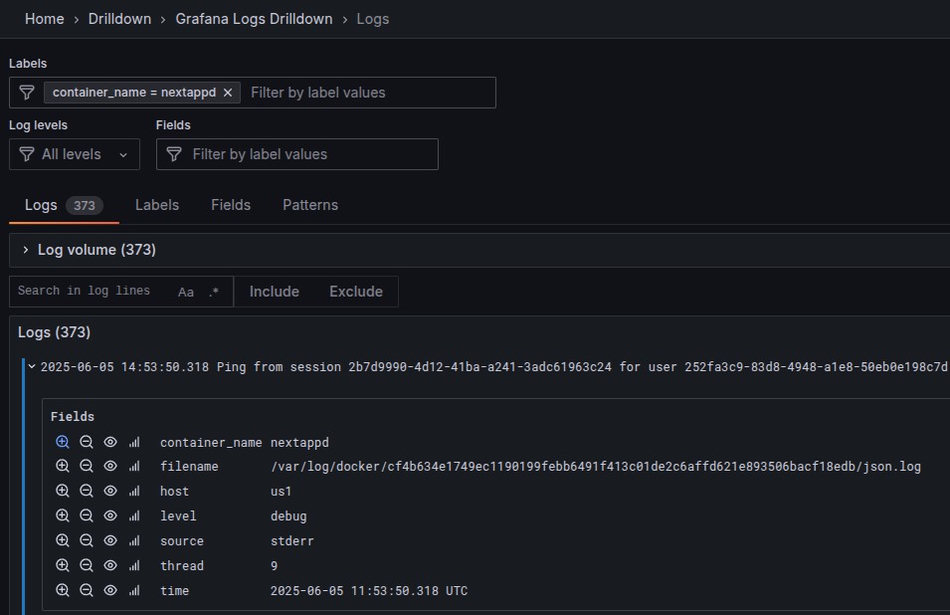Exclude the source field via minus magnifier icon
Screen dimensions: 950x615
[86, 541]
